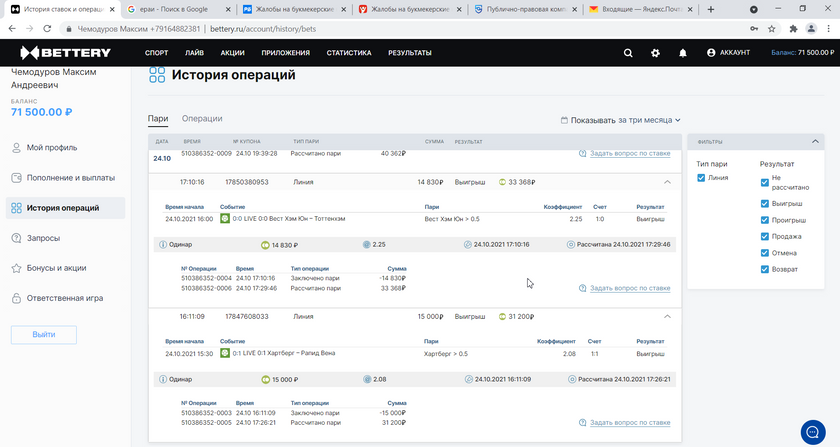Click football icon of Хартберг event
Viewport: 840px width, 447px height.
[x=225, y=353]
